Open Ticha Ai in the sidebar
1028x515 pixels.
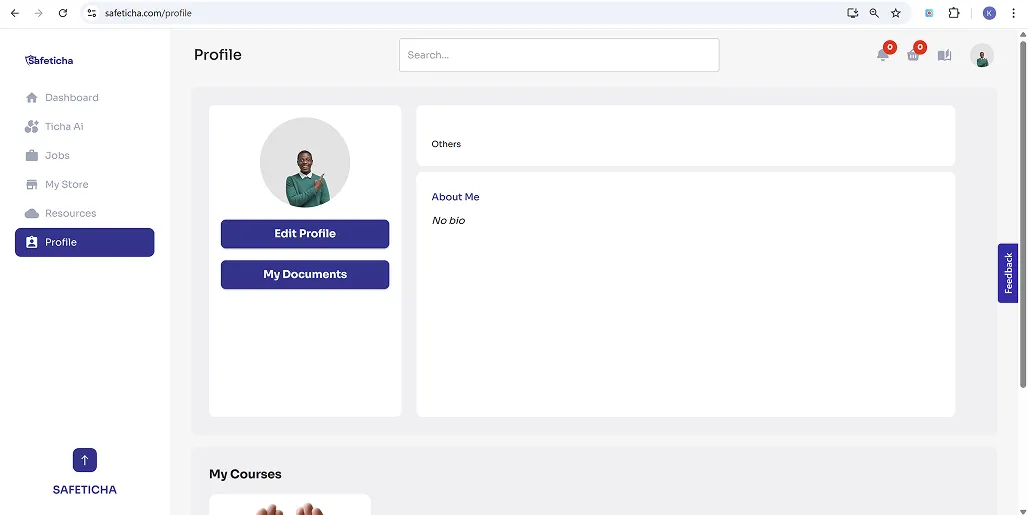coord(85,126)
